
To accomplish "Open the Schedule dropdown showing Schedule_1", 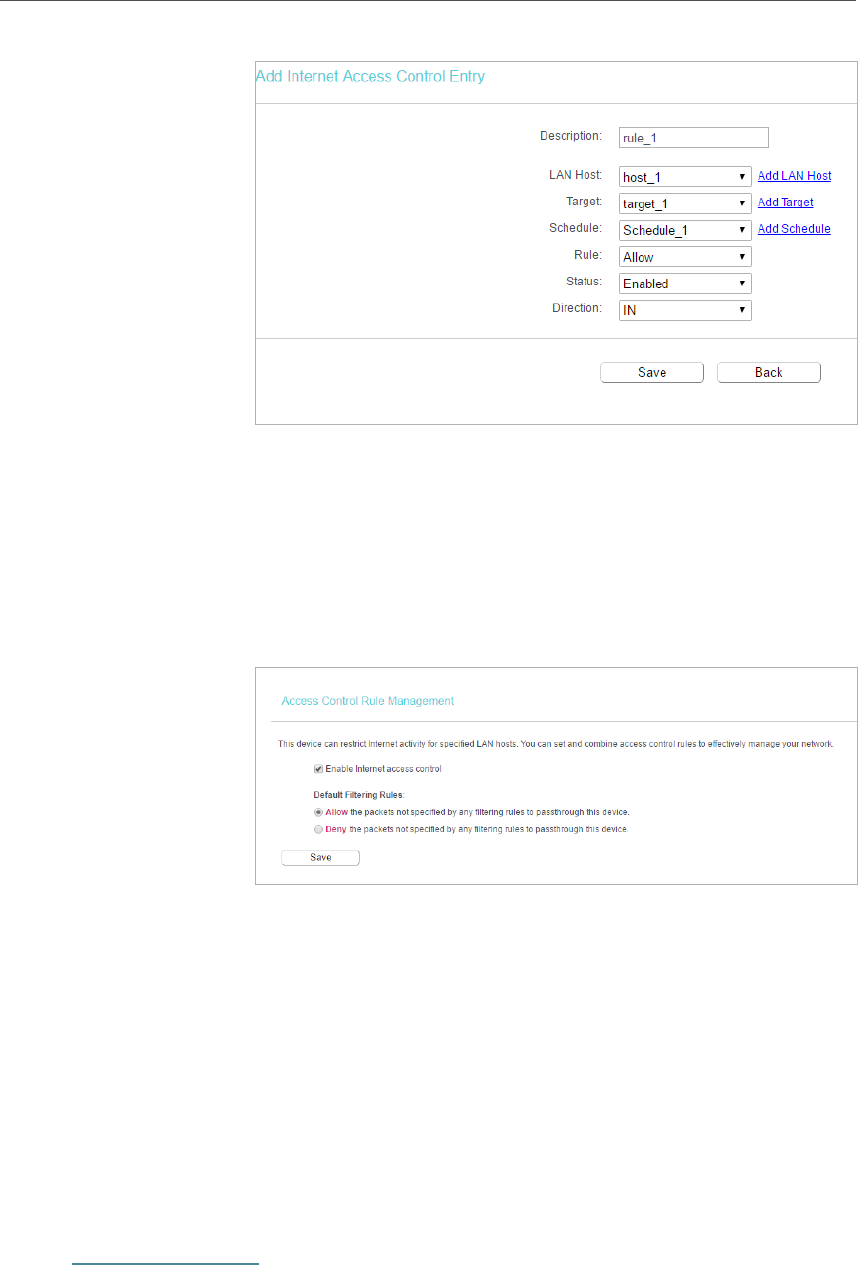I will coord(685,230).
